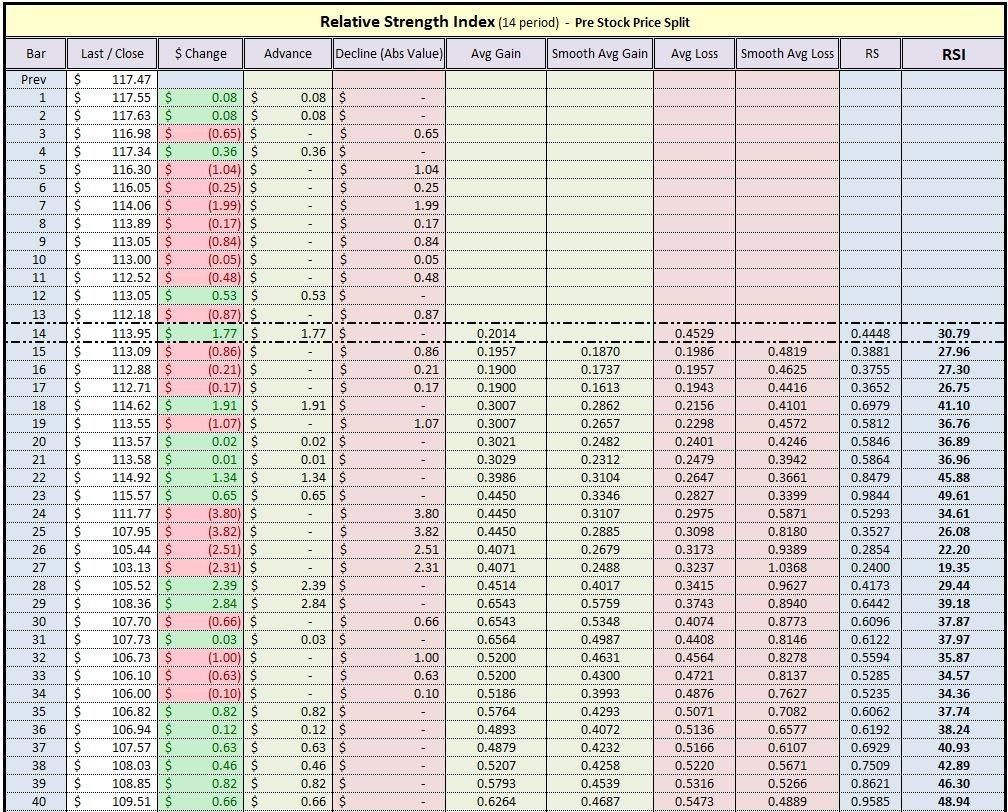
Task: Select the RSI column header
Action: coord(953,54)
